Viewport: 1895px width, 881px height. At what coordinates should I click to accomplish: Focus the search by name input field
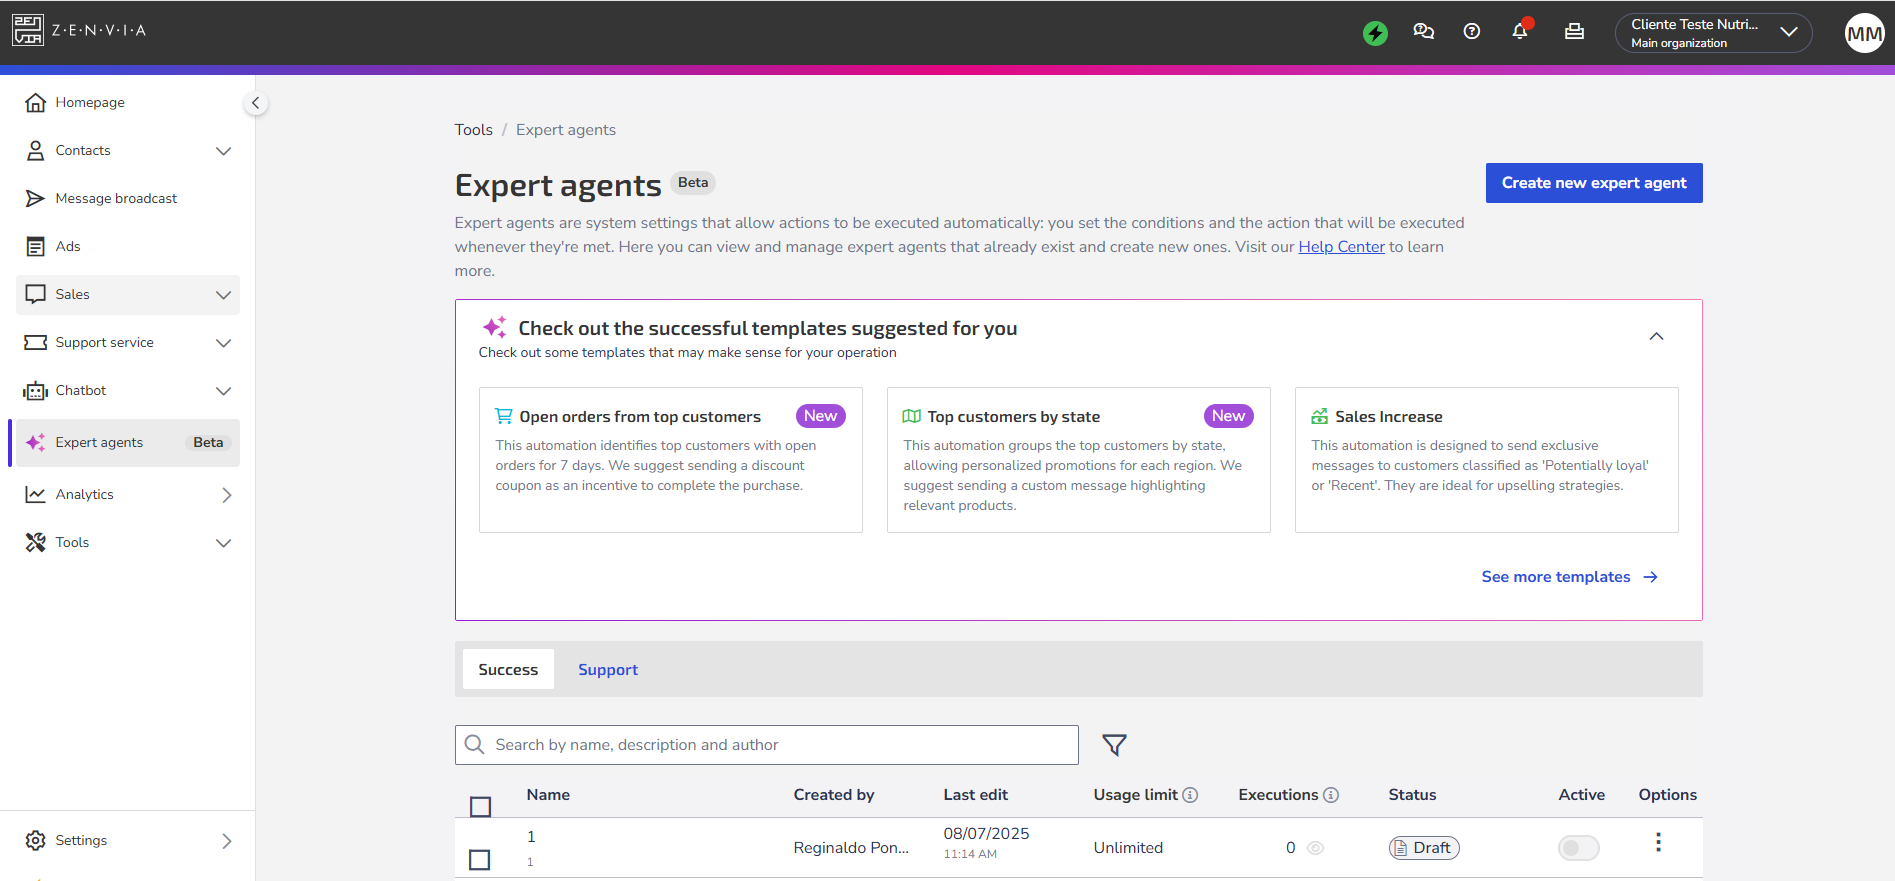click(767, 745)
